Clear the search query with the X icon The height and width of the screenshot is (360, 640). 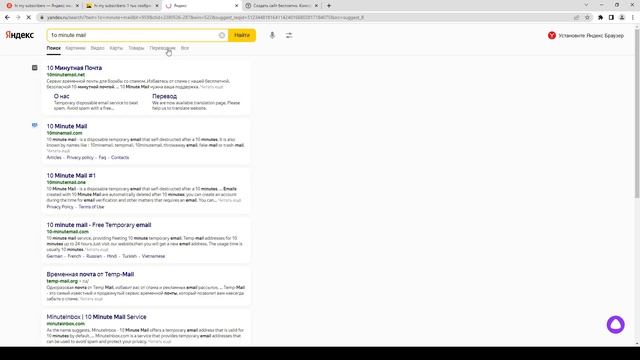coord(222,35)
